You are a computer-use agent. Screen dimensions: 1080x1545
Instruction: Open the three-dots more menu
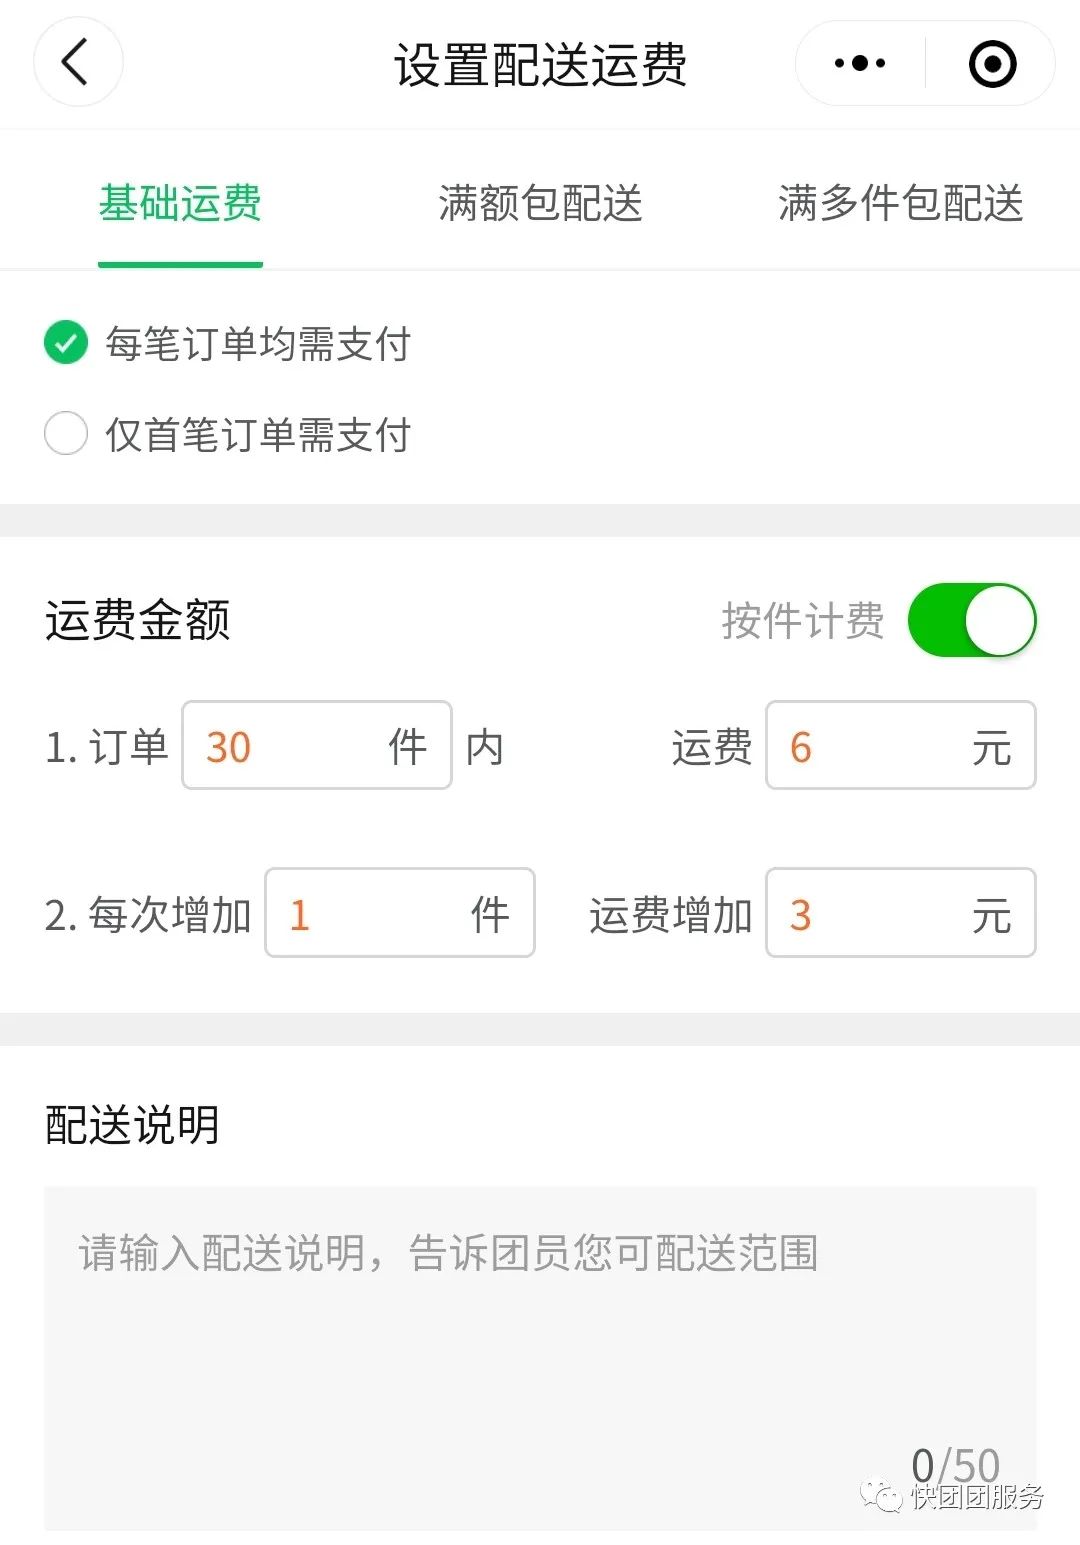[860, 63]
